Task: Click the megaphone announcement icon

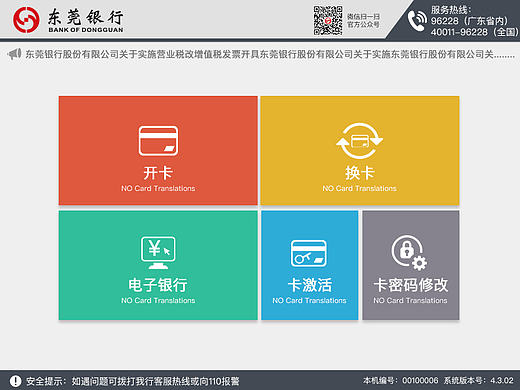Action: tap(14, 54)
